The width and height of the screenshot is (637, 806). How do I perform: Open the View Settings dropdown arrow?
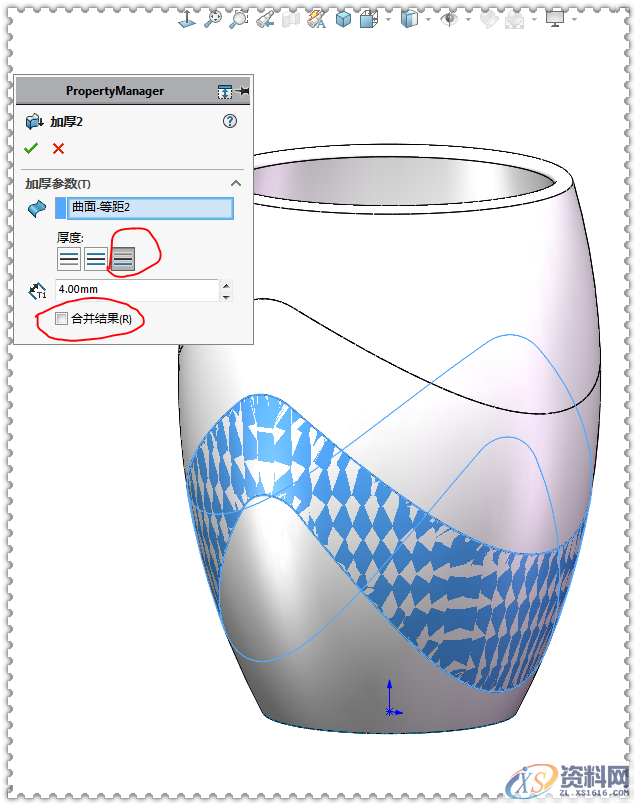[574, 20]
